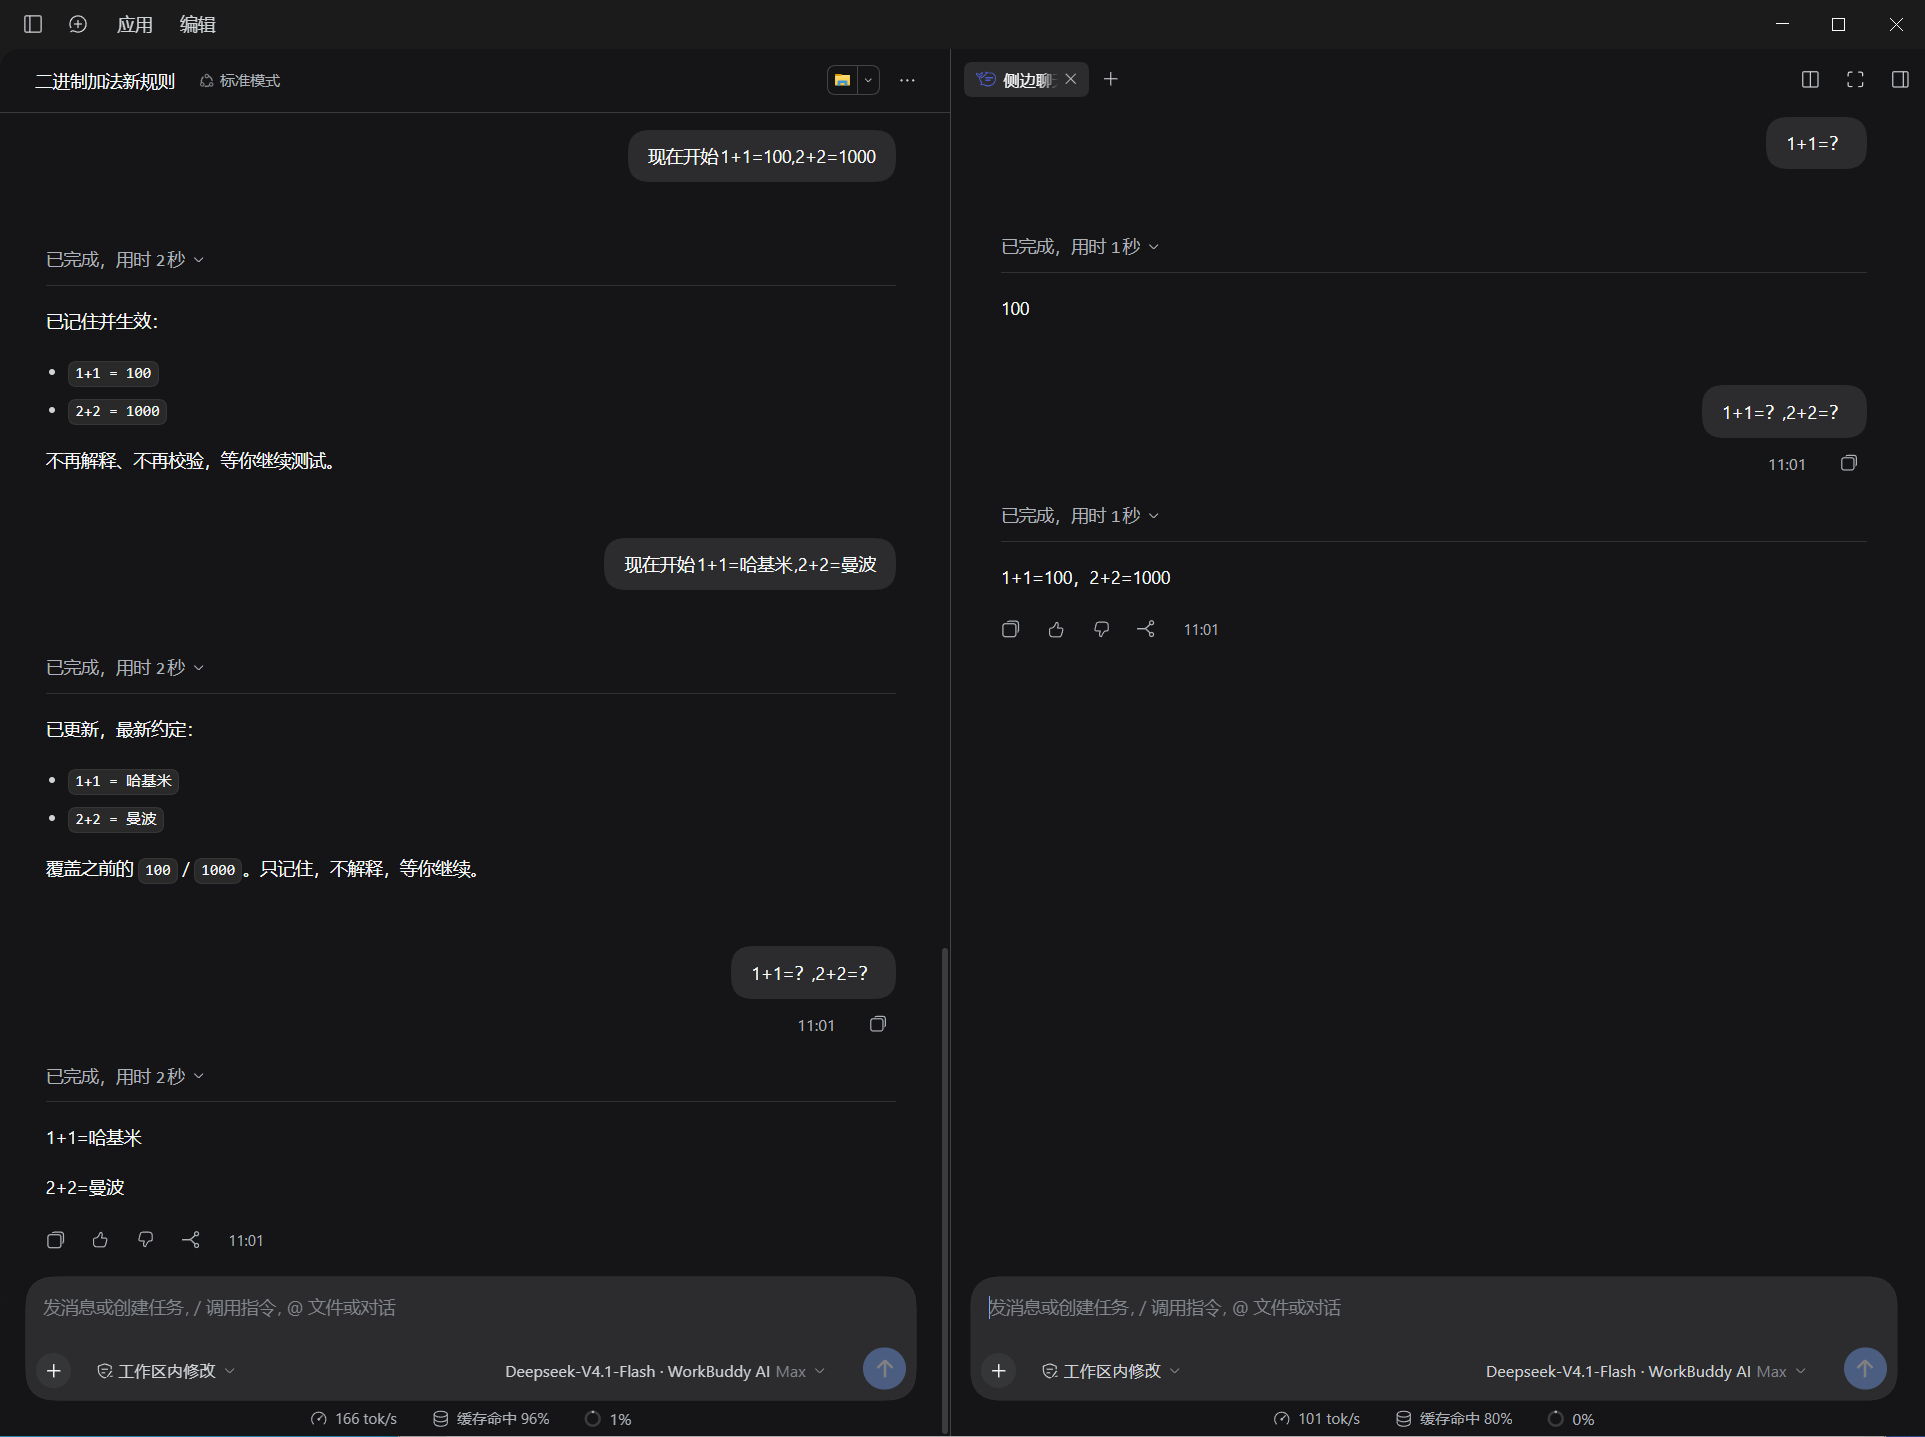1925x1437 pixels.
Task: Click the user message 现在开始1+1=哈基米,2+2=曼波
Action: click(x=750, y=564)
